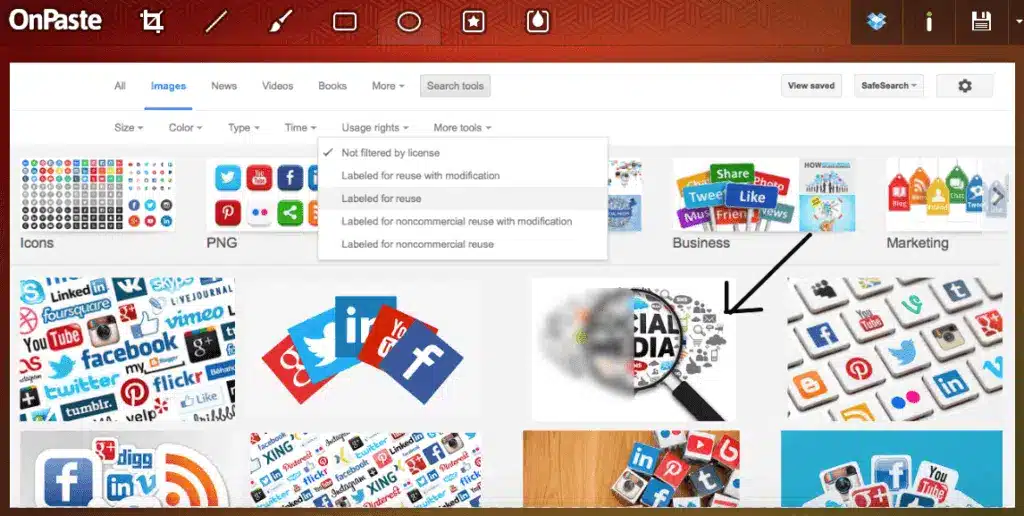Open the Books tab
The image size is (1024, 516).
[x=332, y=86]
